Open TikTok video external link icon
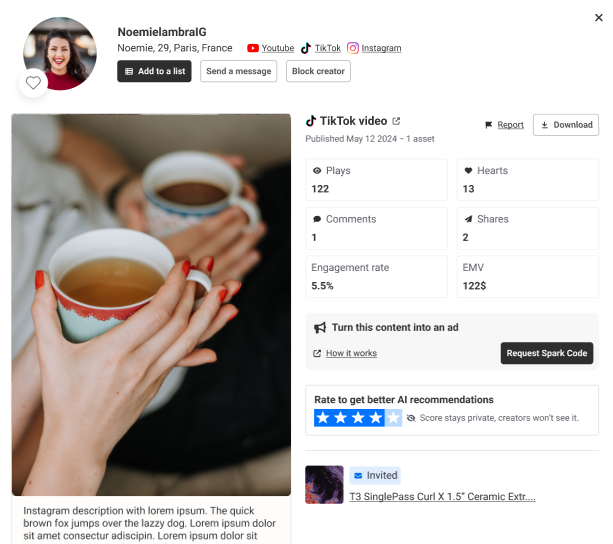Screen dimensions: 613x544 [396, 121]
